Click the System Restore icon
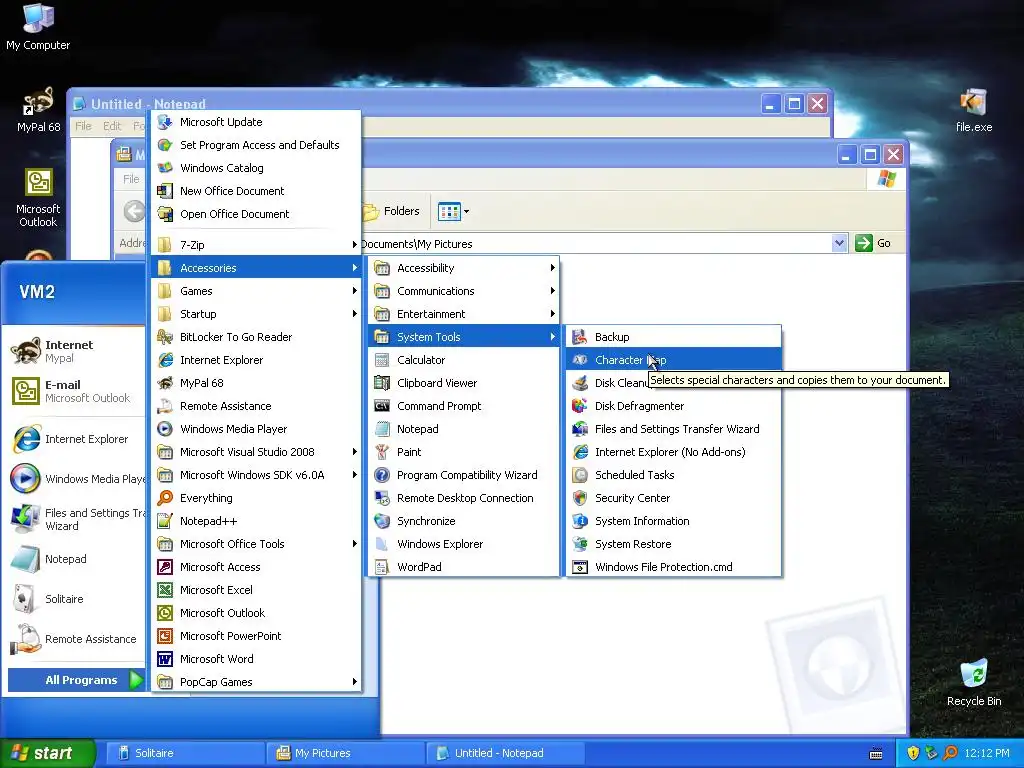Screen dimensions: 1024x768 [580, 544]
